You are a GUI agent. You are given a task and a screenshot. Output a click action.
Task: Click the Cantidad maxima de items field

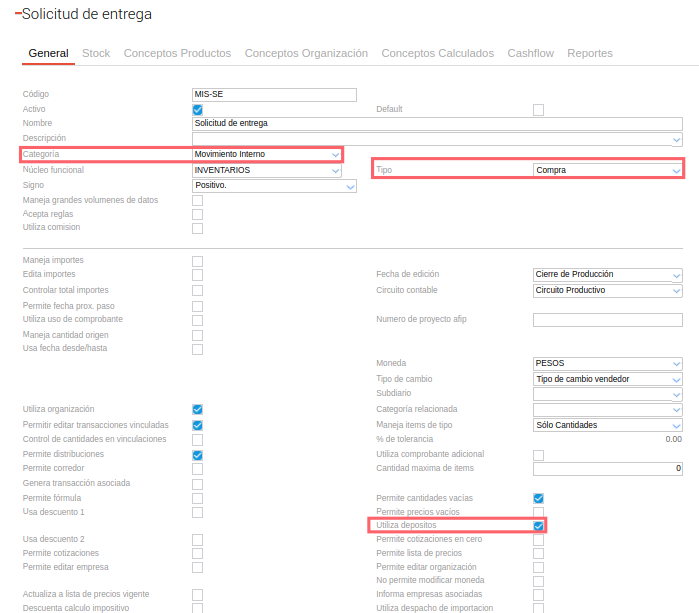(607, 469)
